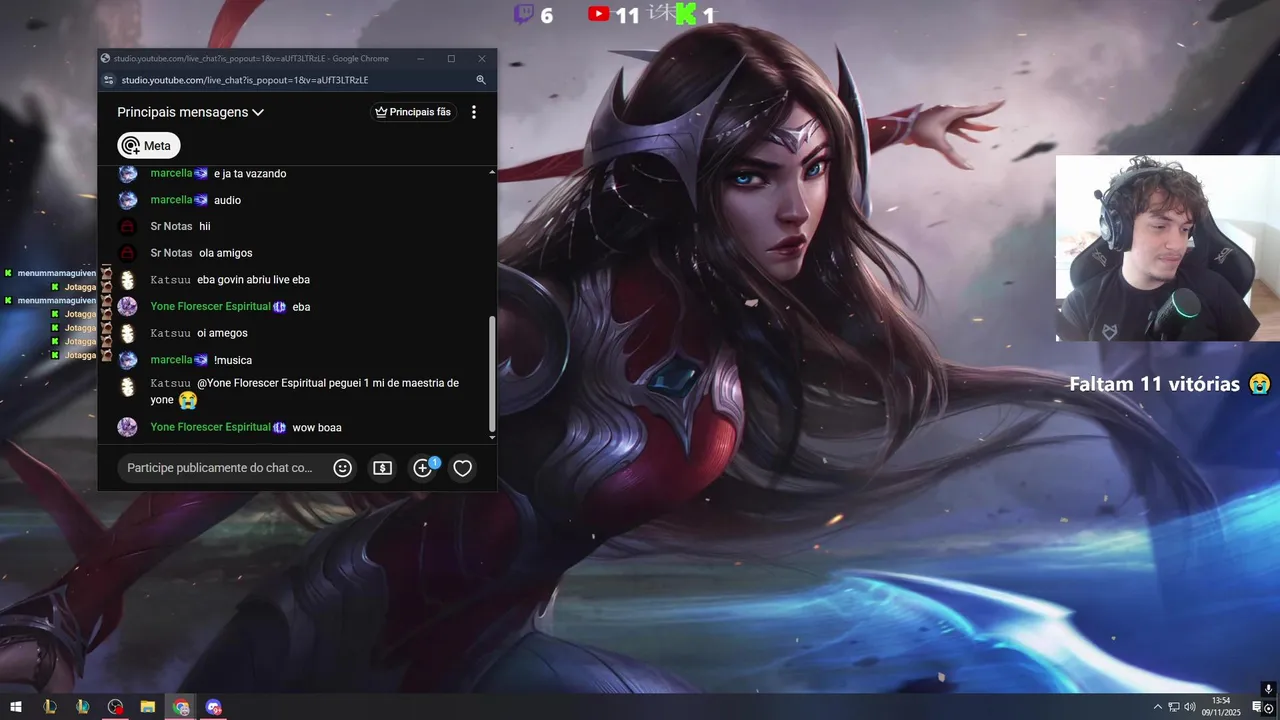Open network status tray icon

(x=1175, y=707)
